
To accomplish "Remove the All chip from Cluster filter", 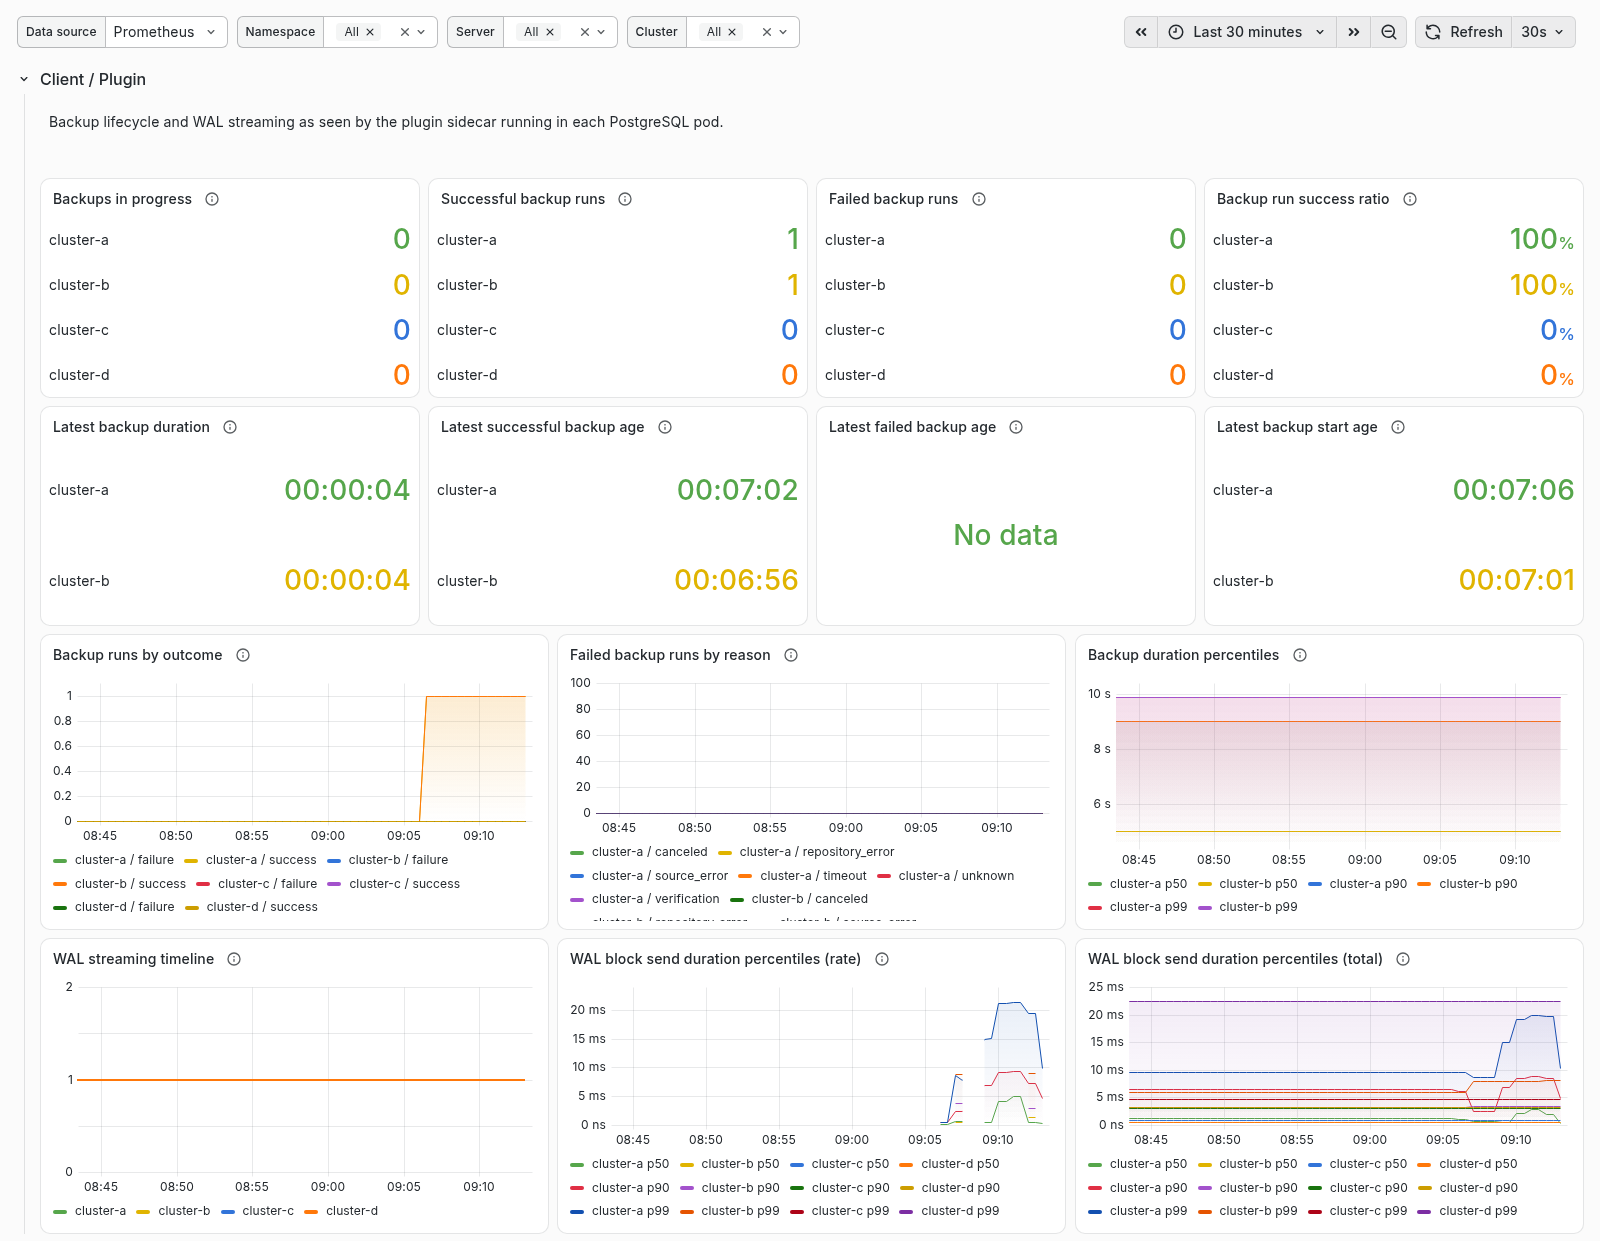I will tap(732, 32).
